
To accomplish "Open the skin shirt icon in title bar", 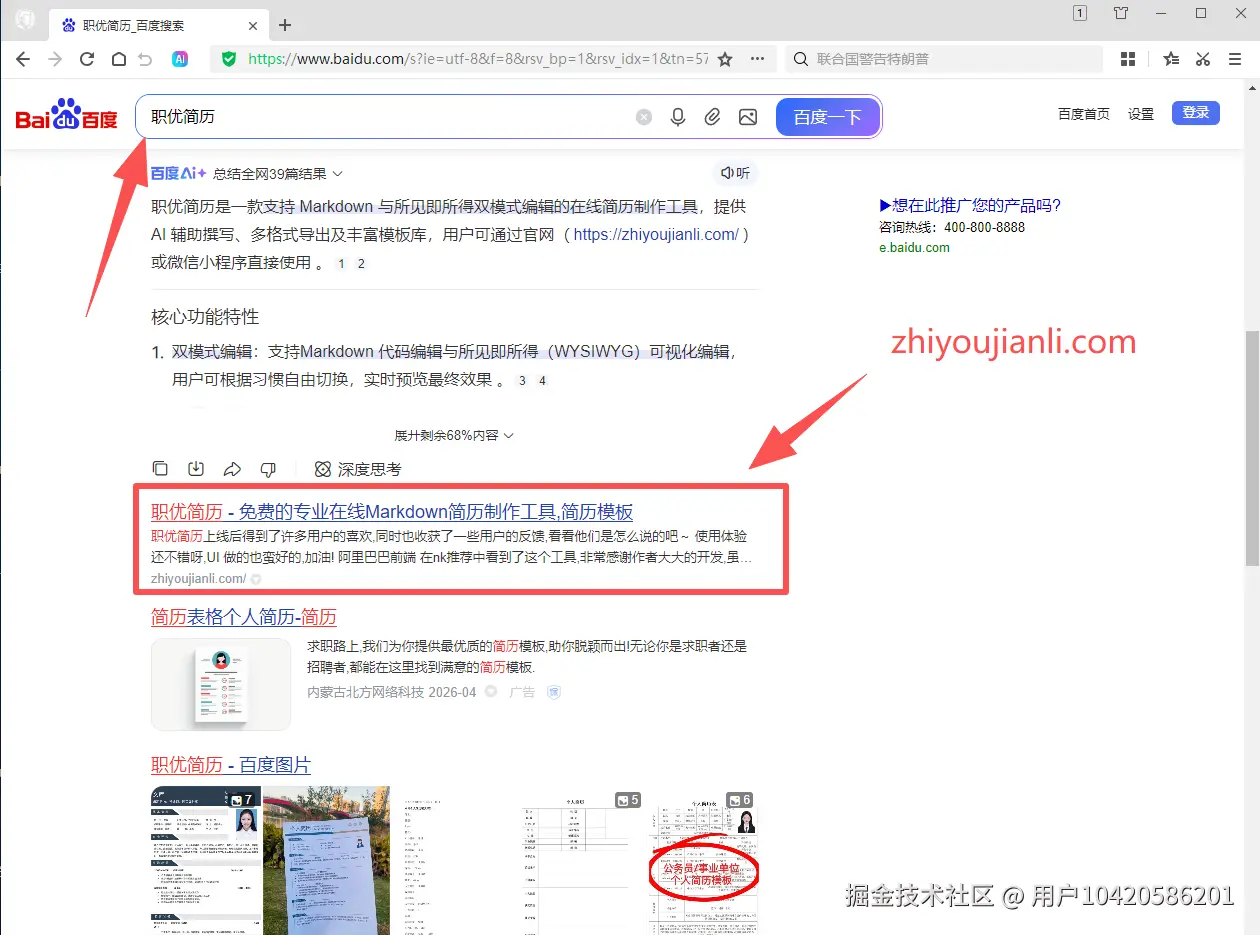I will pyautogui.click(x=1121, y=13).
